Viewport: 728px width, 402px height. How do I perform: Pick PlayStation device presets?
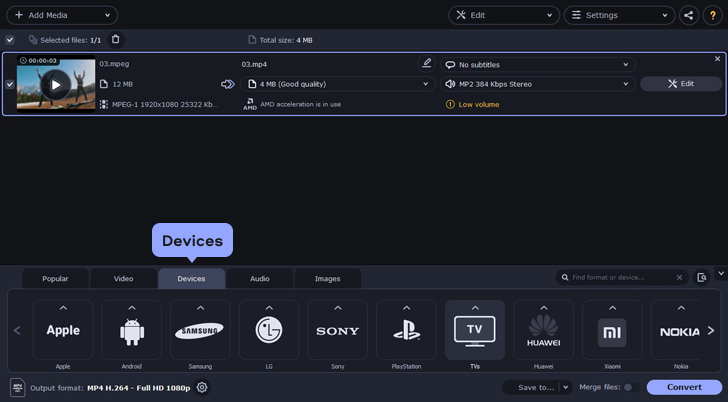(406, 330)
